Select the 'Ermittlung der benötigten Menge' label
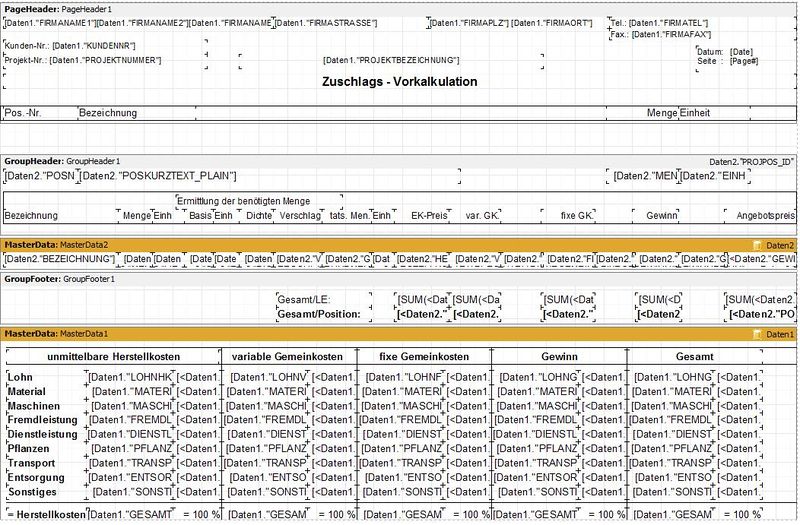 tap(243, 202)
